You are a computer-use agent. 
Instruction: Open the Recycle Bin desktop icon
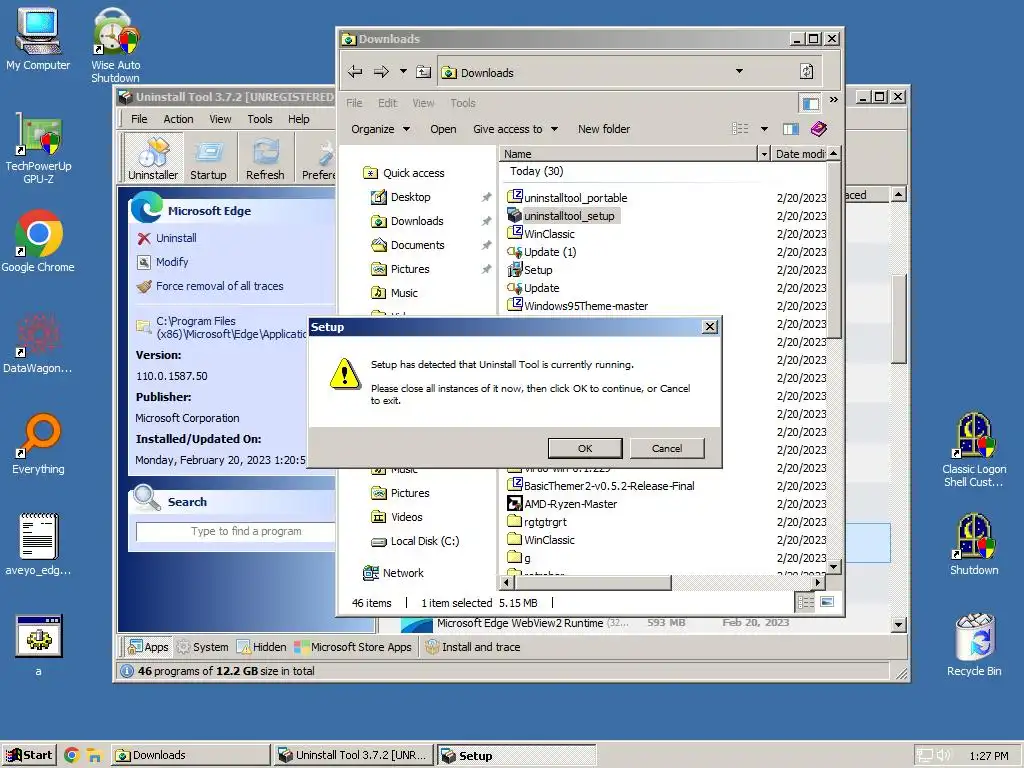(974, 645)
